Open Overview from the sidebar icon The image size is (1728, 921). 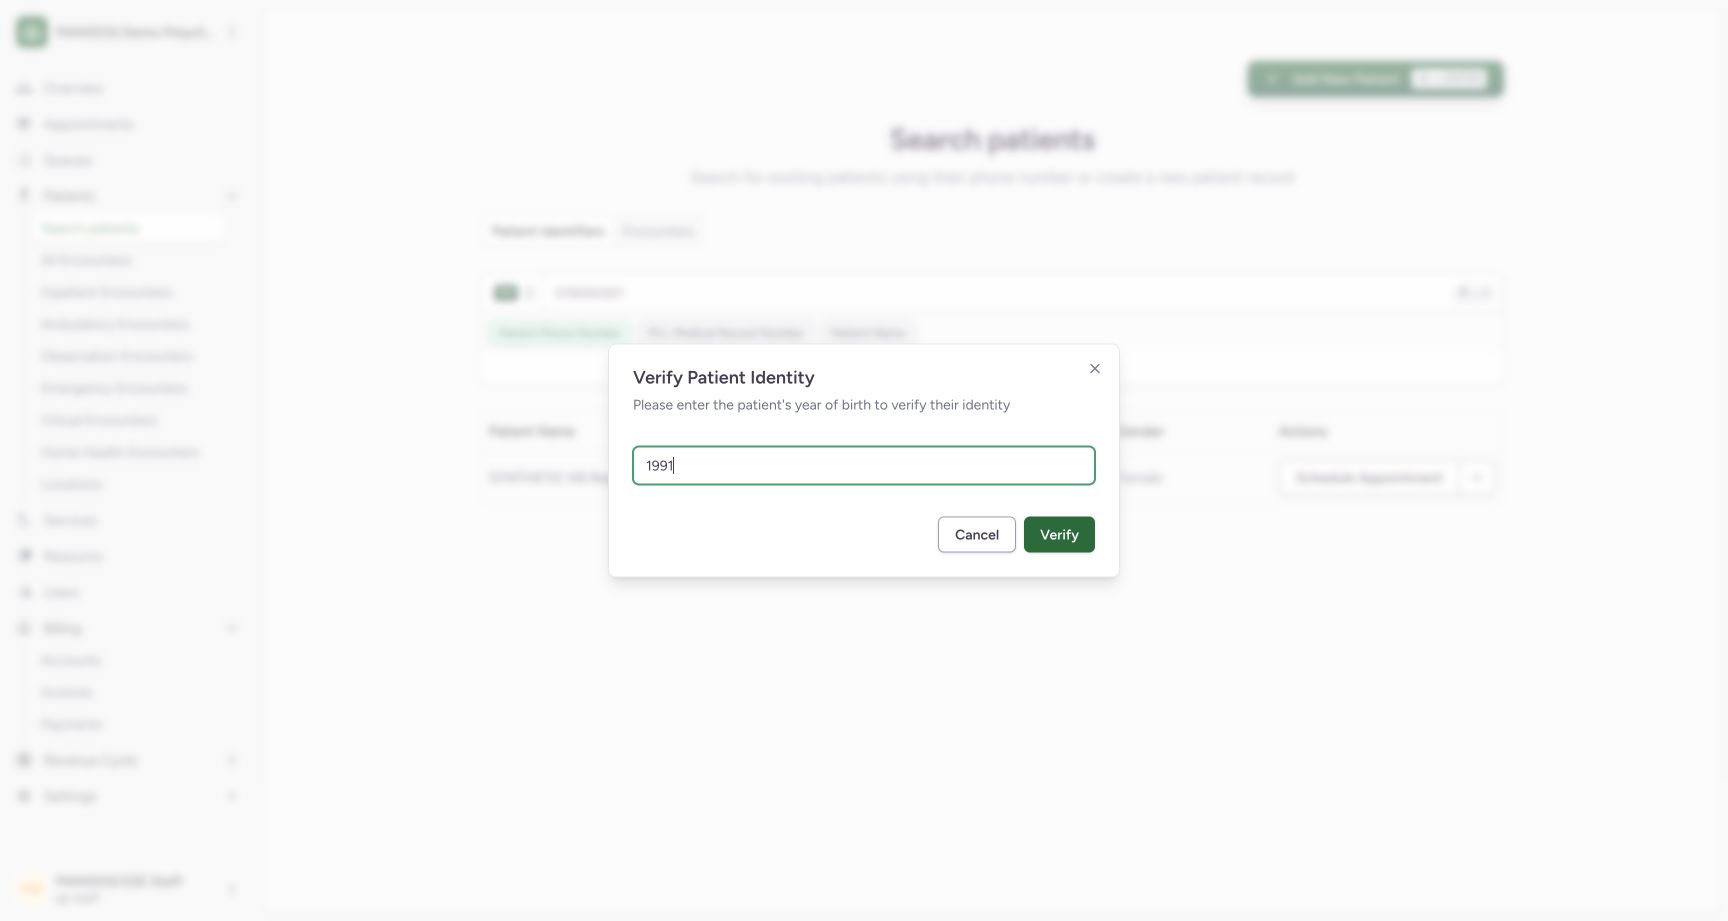point(25,89)
